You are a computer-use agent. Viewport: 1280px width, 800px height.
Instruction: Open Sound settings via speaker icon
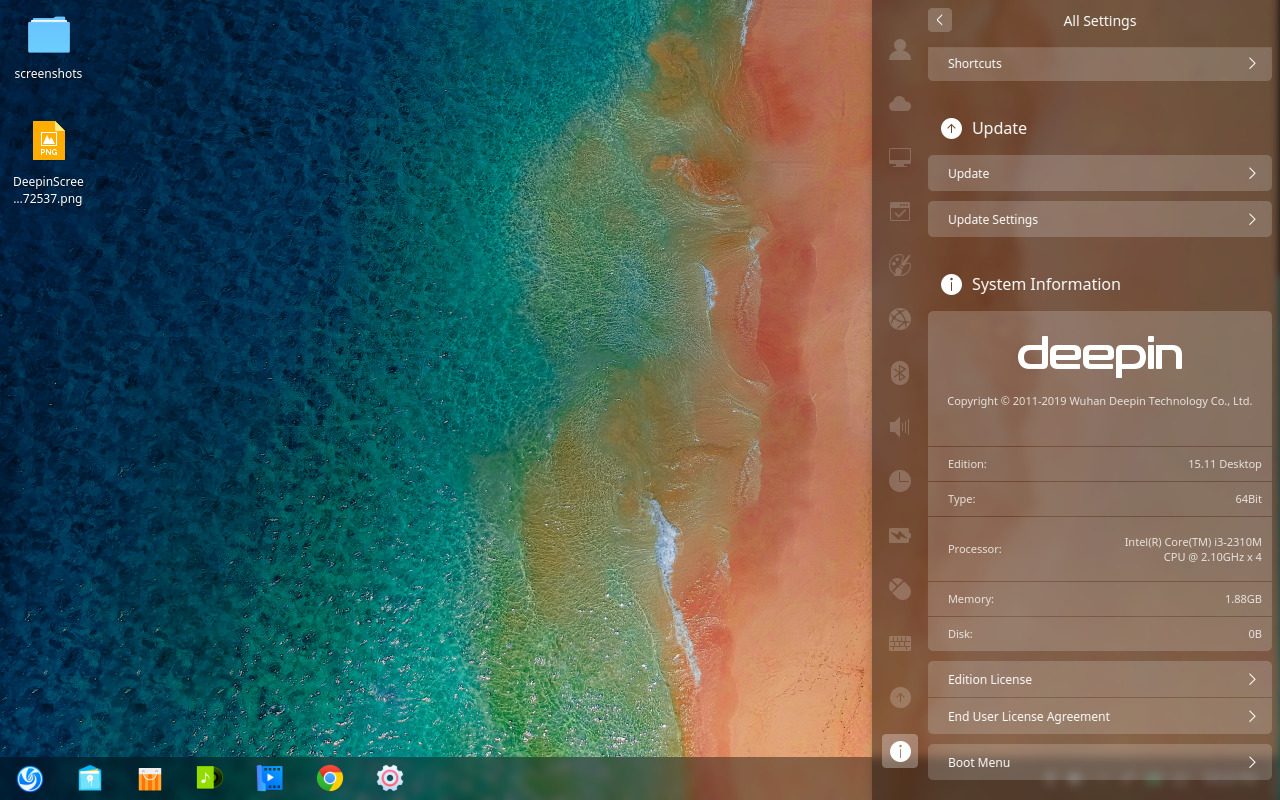[899, 426]
